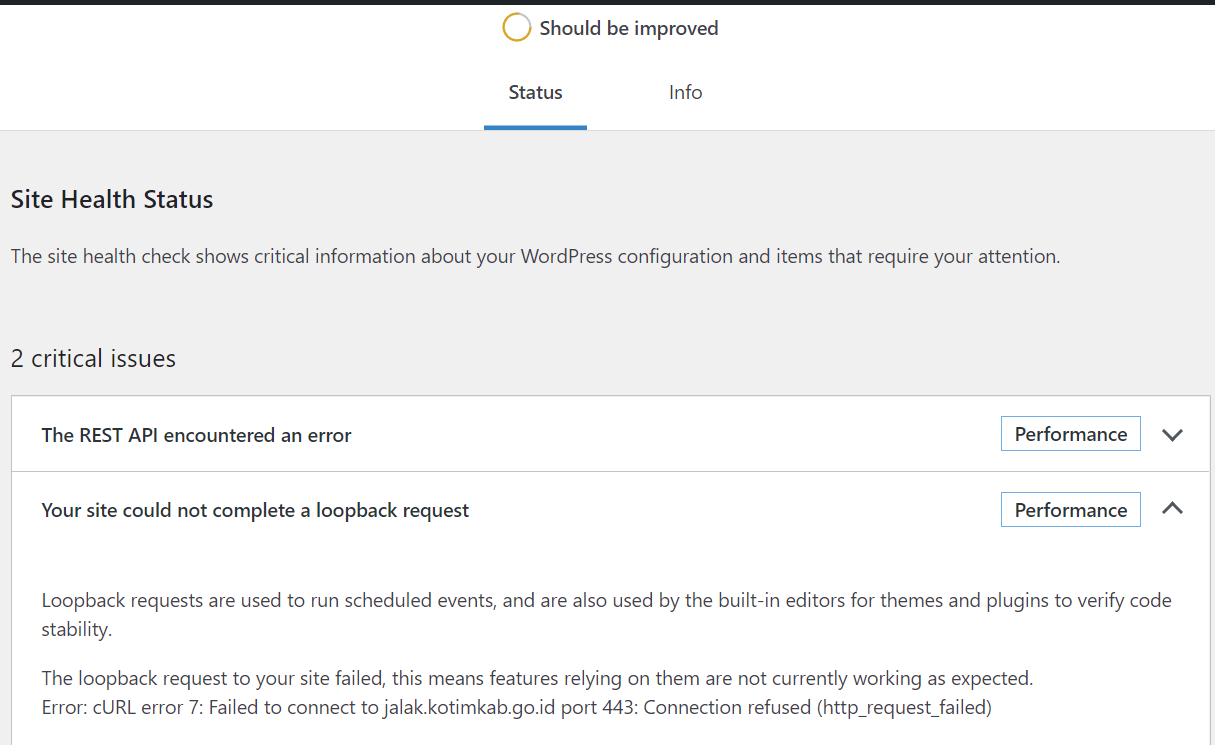
Task: Click the word 'WordPress' in the description
Action: coord(566,256)
